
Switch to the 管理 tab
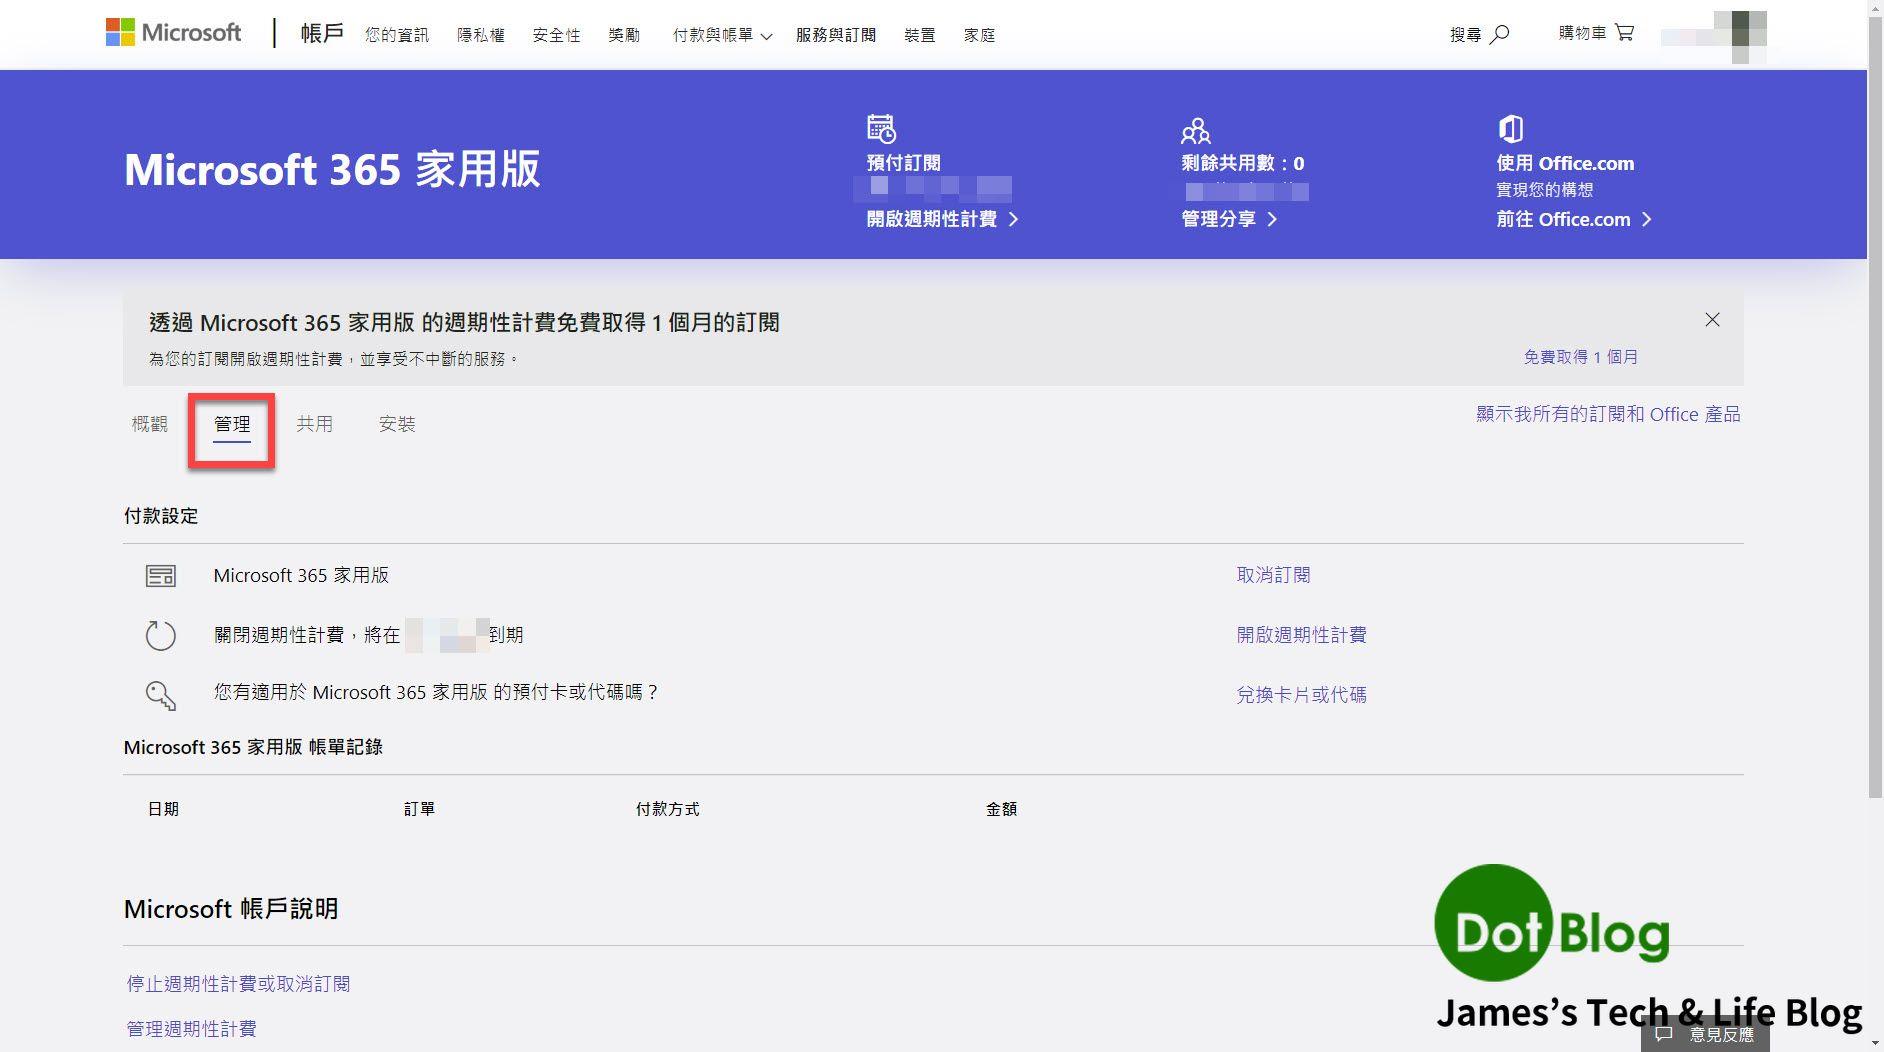pos(232,424)
